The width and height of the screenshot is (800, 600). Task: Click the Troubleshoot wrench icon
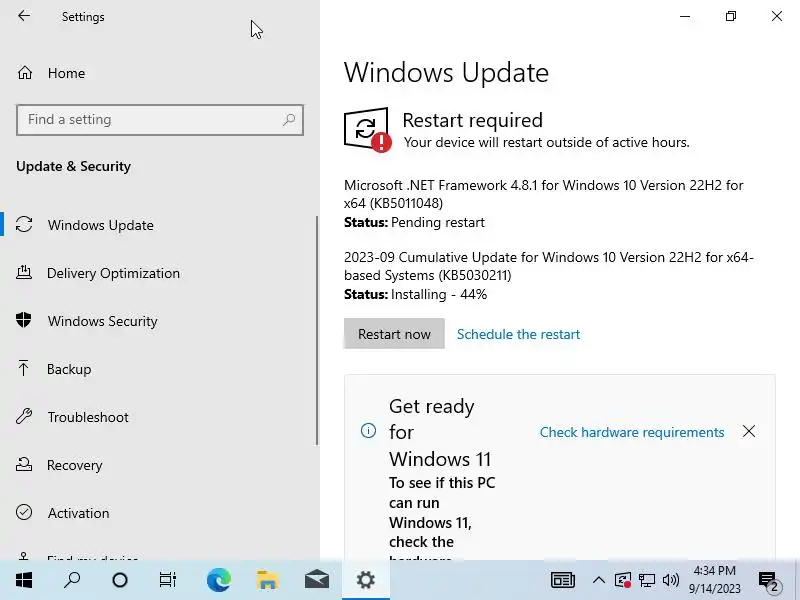(23, 416)
